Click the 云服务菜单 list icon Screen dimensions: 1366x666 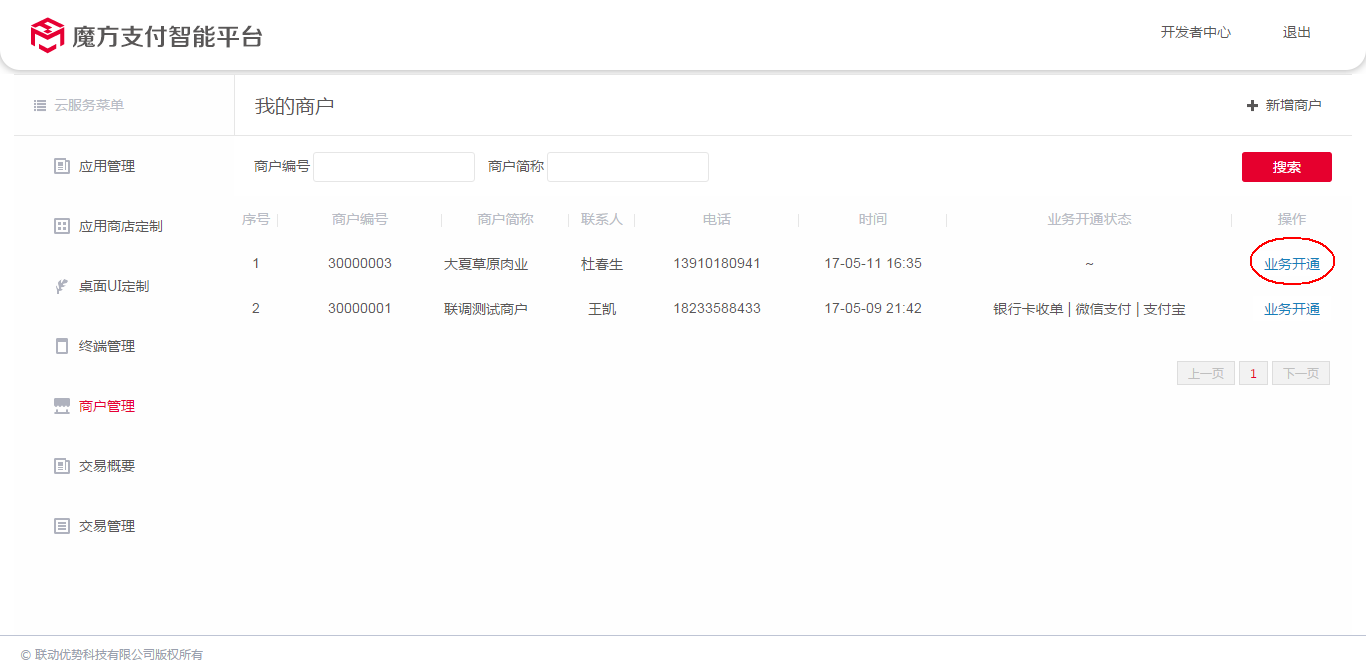tap(40, 105)
